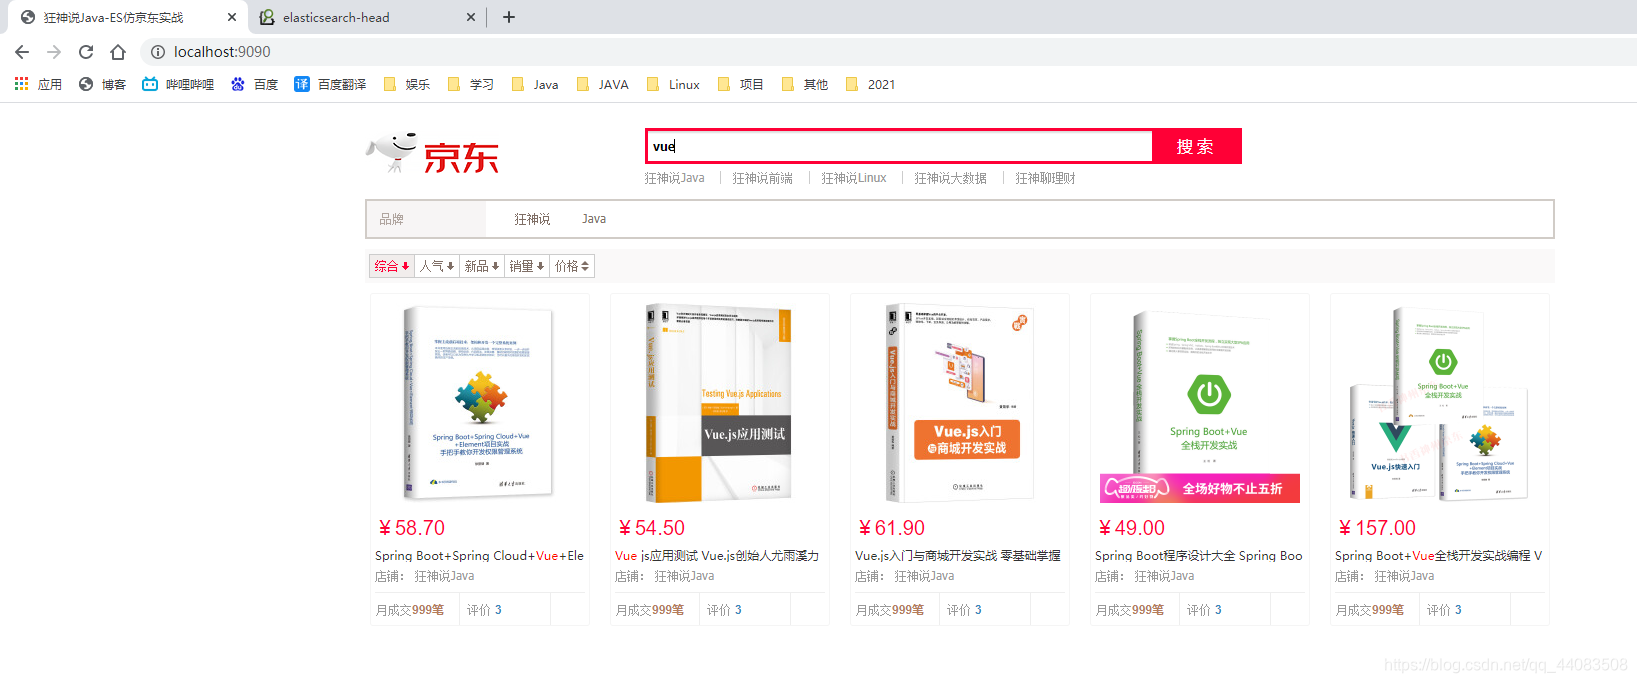Click price ¥58.70
Viewport: 1637px width, 683px height.
coord(411,528)
